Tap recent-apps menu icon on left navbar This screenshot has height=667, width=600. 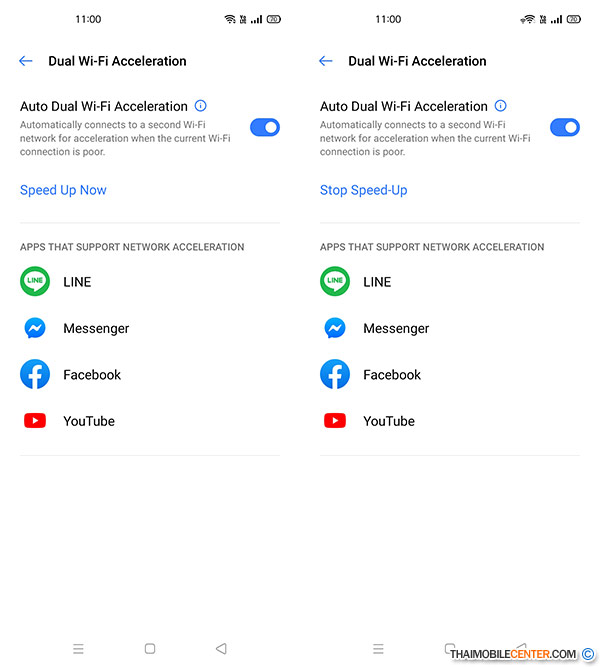(x=78, y=649)
